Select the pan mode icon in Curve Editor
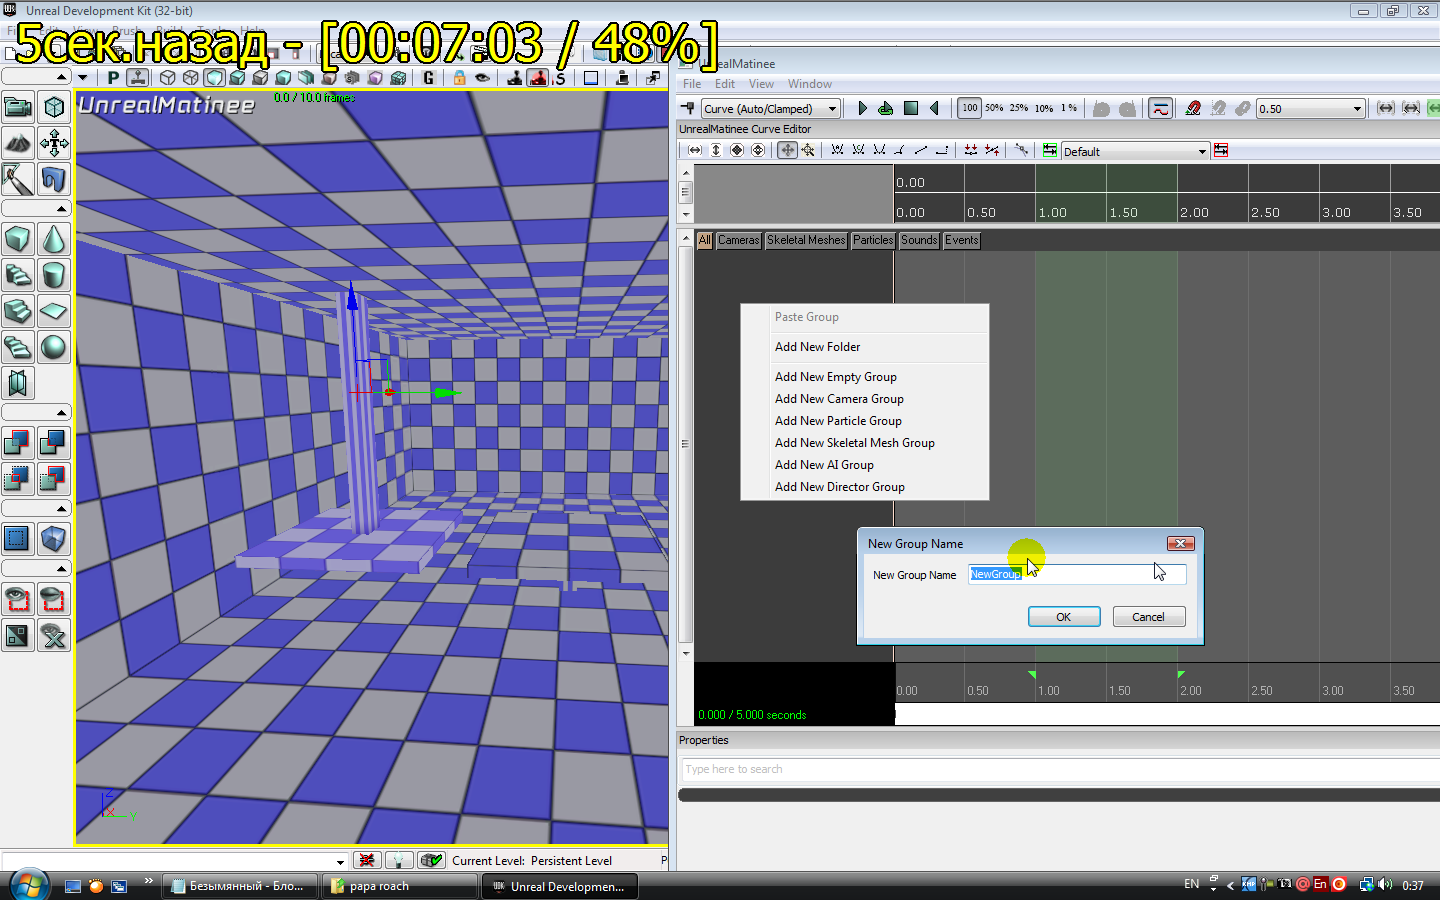This screenshot has height=900, width=1440. point(787,150)
